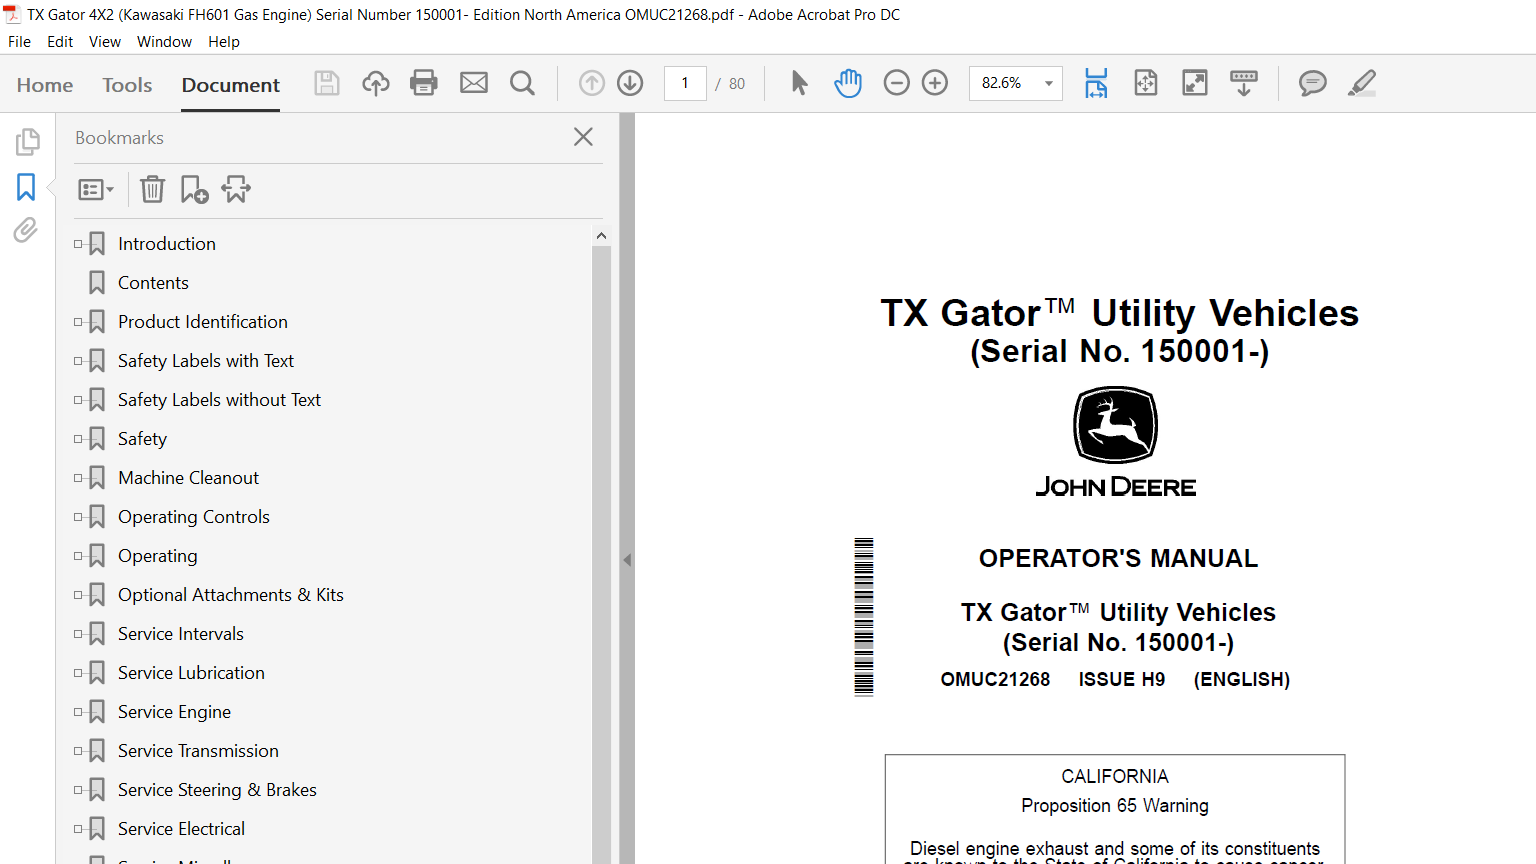This screenshot has height=864, width=1536.
Task: Jump to the Safety bookmark
Action: (x=142, y=439)
